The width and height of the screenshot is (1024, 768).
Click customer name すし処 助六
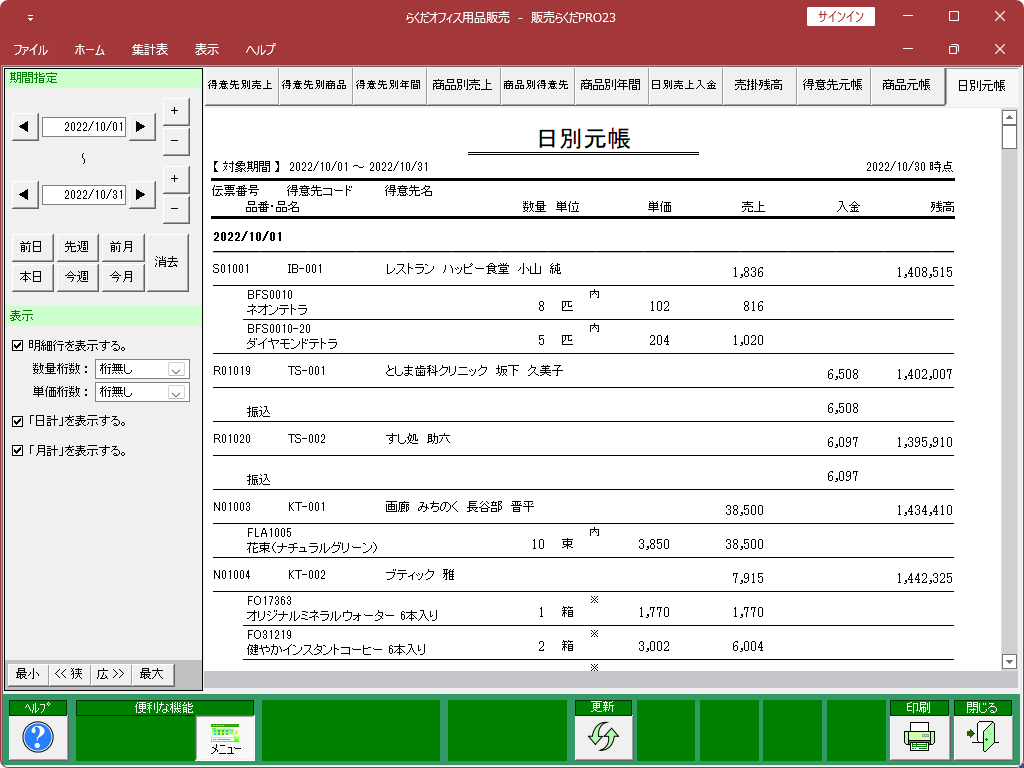click(x=418, y=439)
